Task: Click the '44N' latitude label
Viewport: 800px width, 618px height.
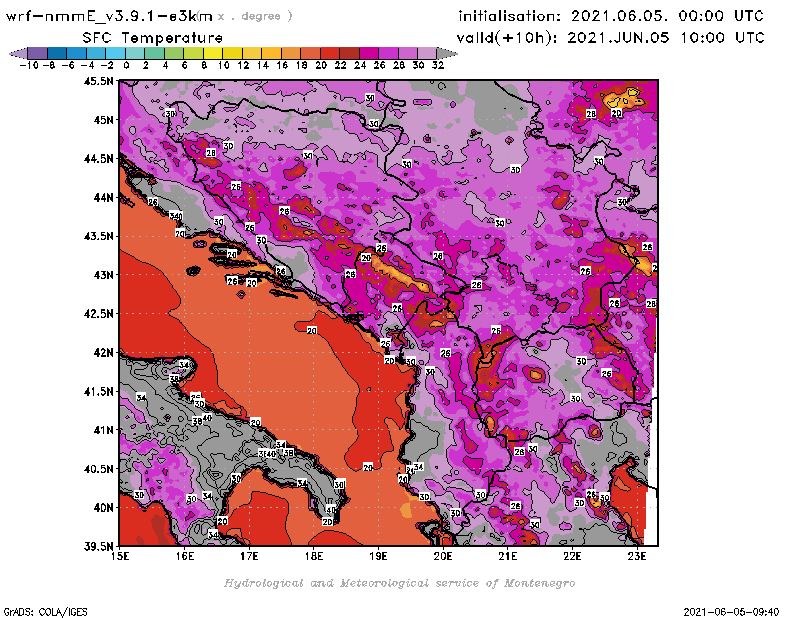Action: (x=103, y=197)
